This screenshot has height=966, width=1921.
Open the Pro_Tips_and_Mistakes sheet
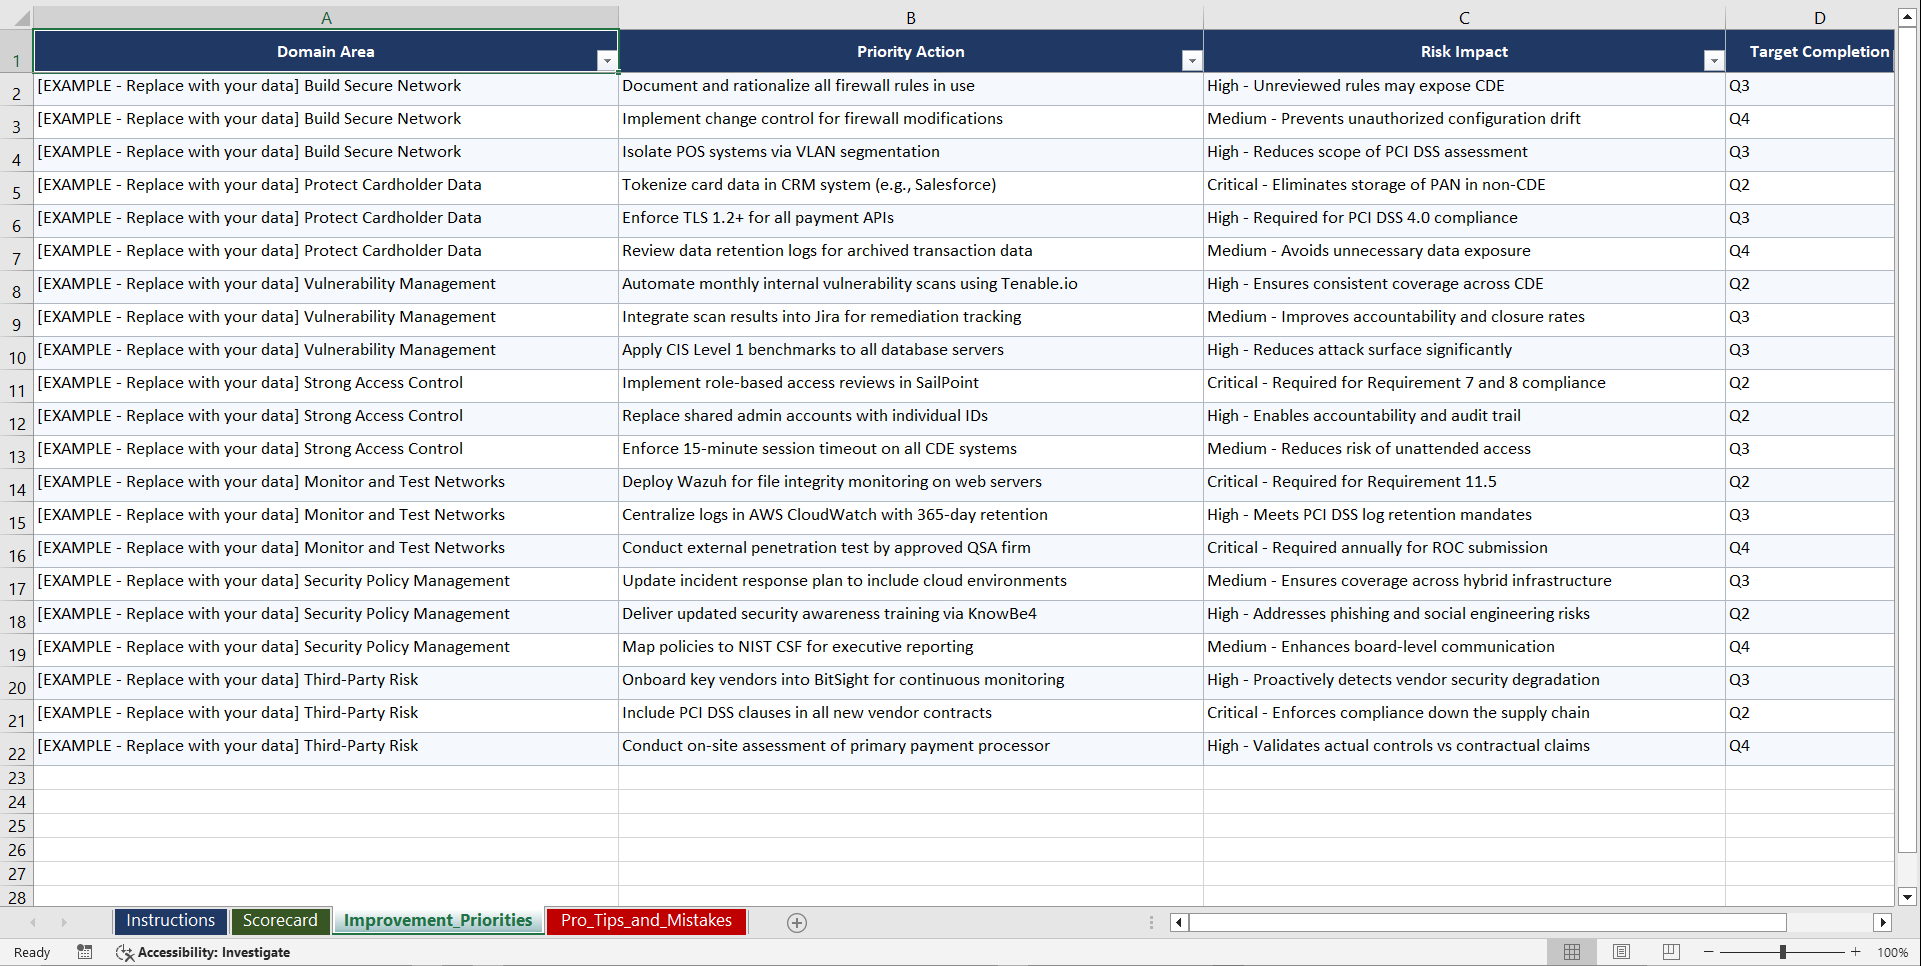pyautogui.click(x=645, y=920)
